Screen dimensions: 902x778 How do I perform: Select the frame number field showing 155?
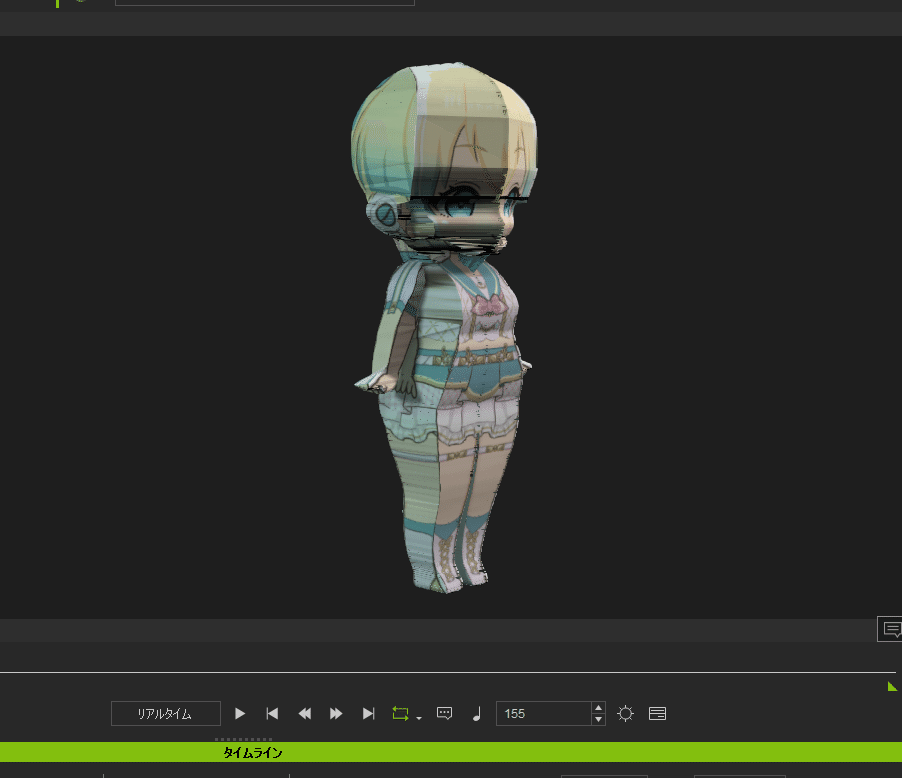tap(544, 714)
